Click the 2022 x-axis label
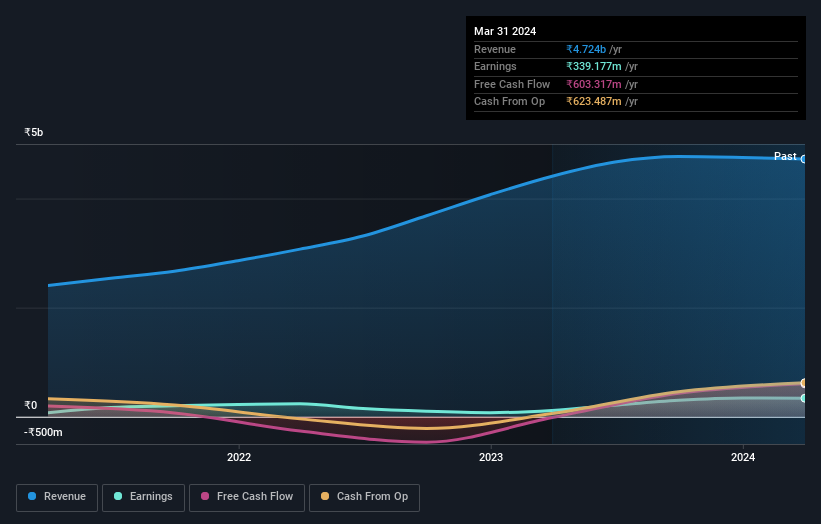This screenshot has width=821, height=524. (239, 458)
